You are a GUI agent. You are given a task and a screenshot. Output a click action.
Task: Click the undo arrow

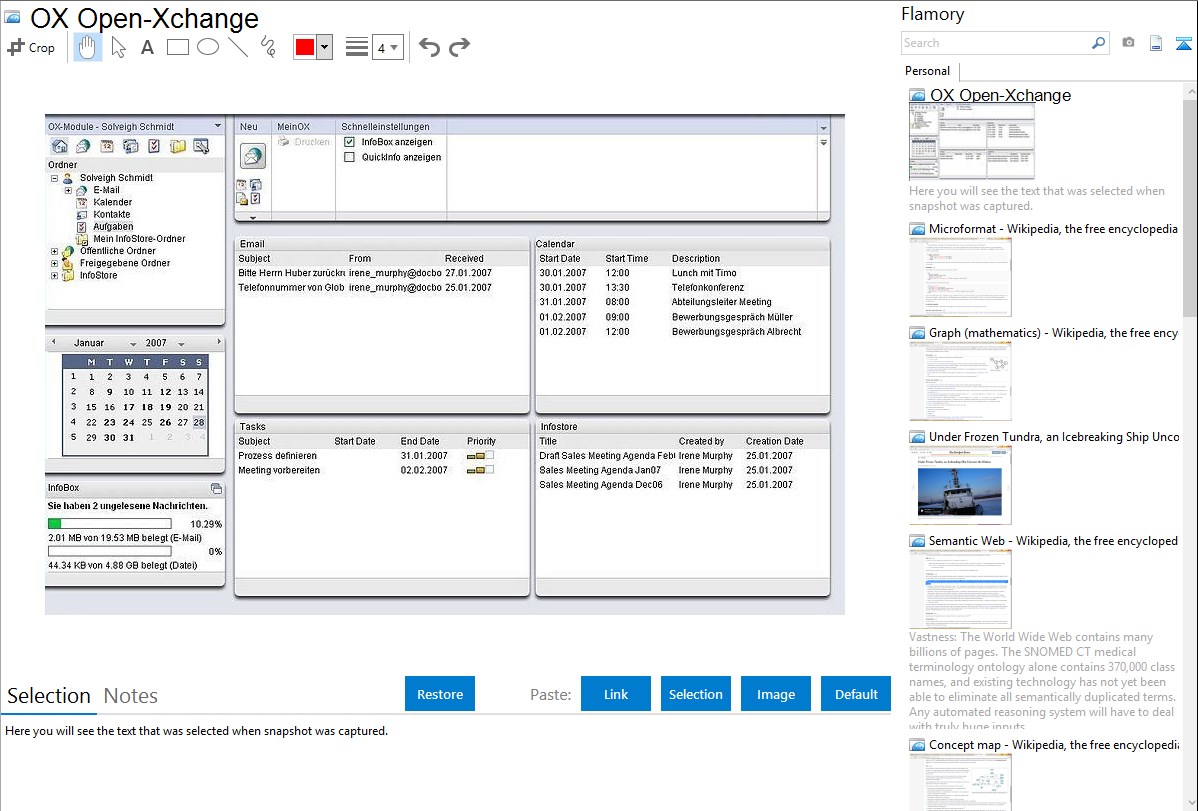(x=429, y=47)
